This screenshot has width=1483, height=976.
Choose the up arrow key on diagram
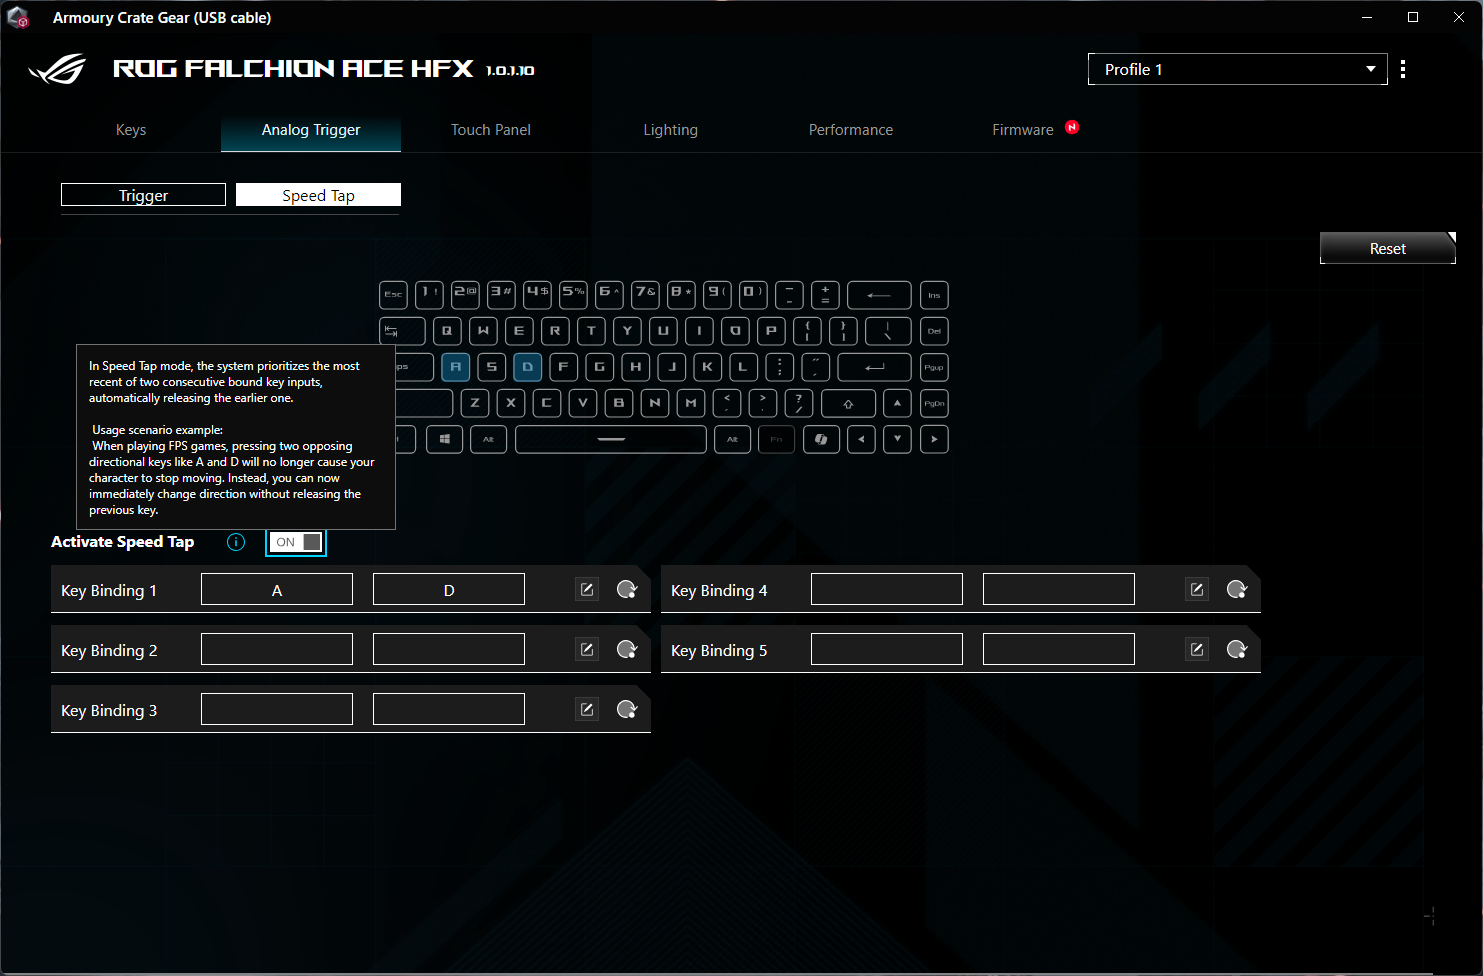897,403
